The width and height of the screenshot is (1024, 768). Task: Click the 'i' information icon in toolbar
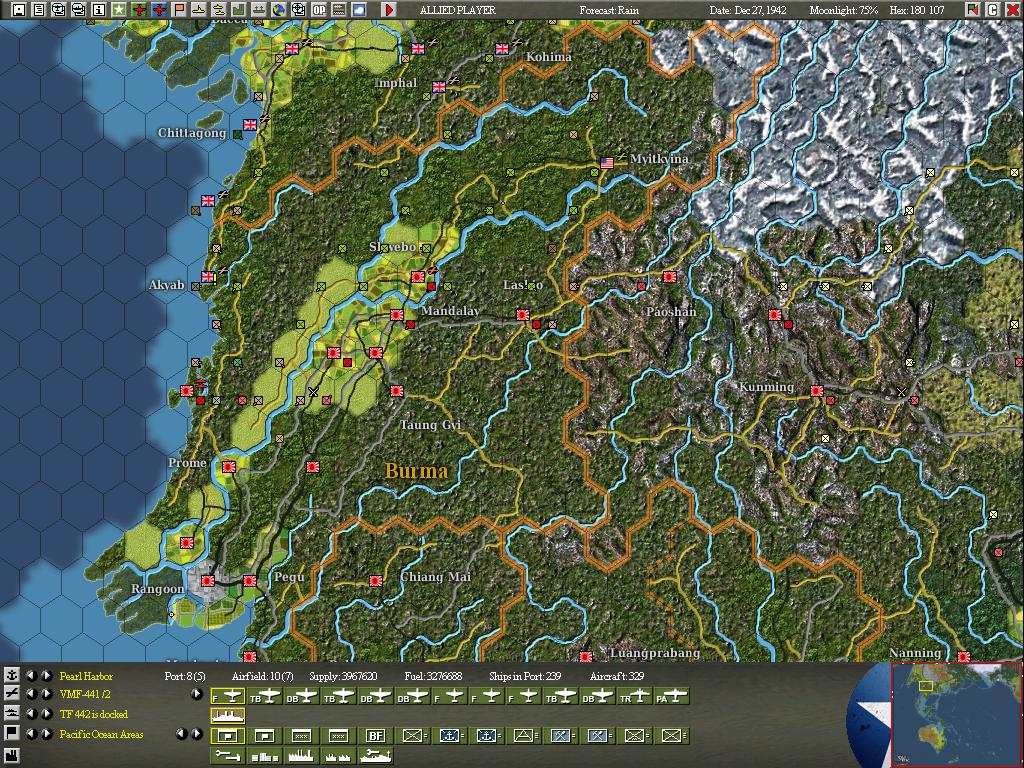[x=99, y=9]
